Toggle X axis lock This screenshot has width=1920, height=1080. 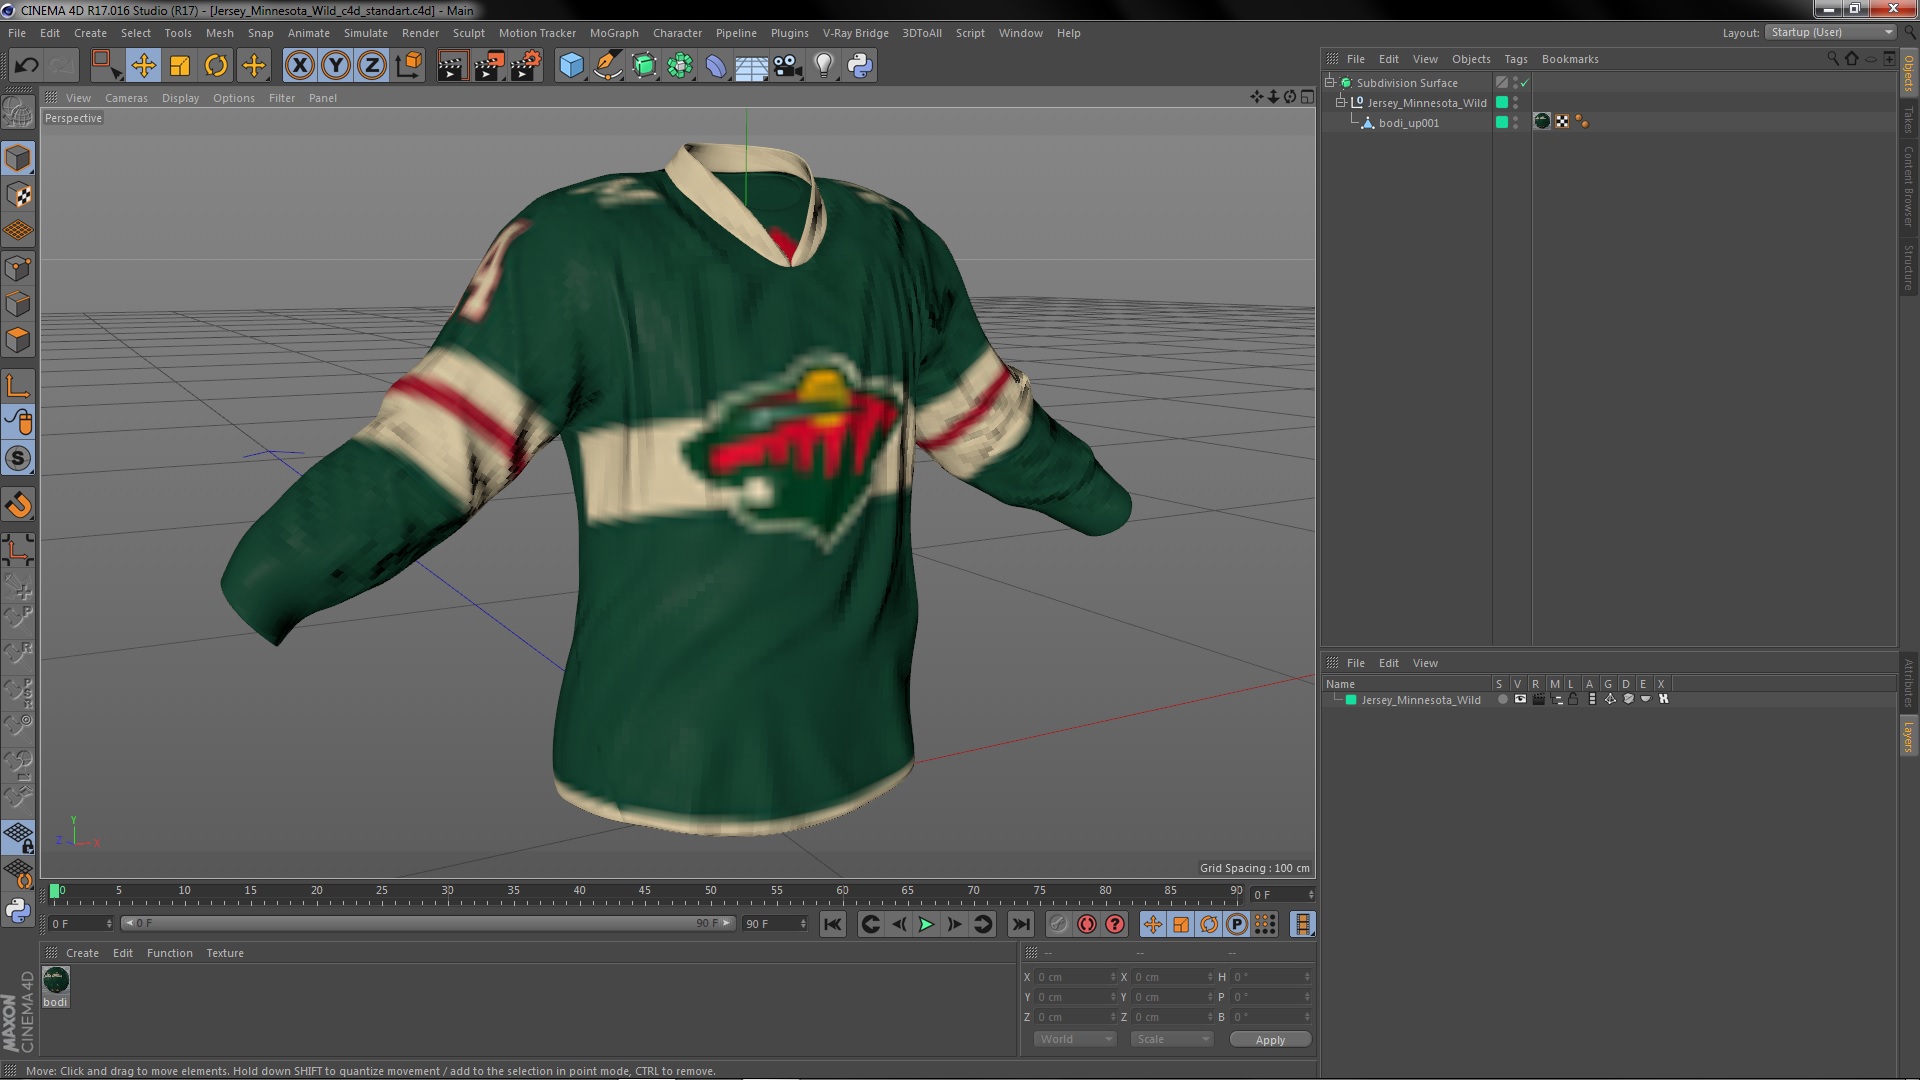coord(299,66)
